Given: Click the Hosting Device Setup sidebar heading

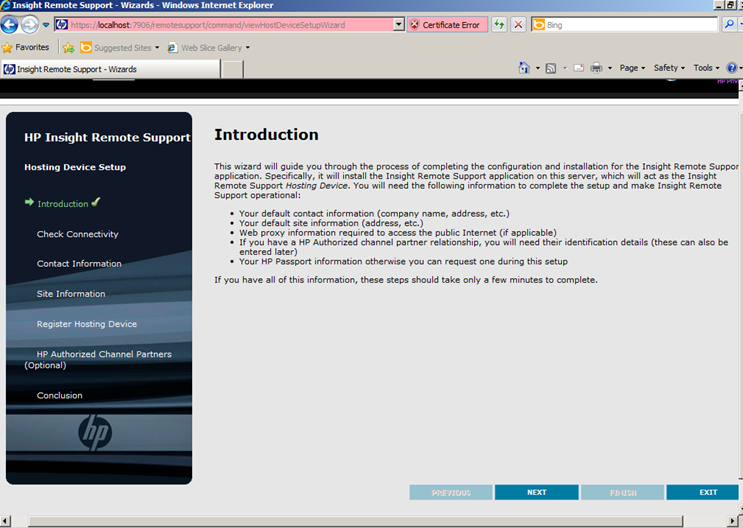Looking at the screenshot, I should (x=75, y=167).
